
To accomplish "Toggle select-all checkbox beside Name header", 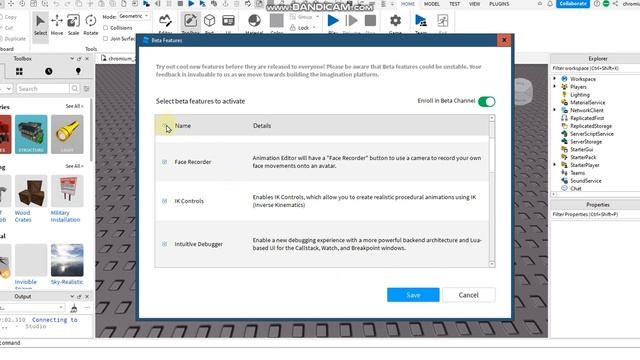I will (x=164, y=126).
